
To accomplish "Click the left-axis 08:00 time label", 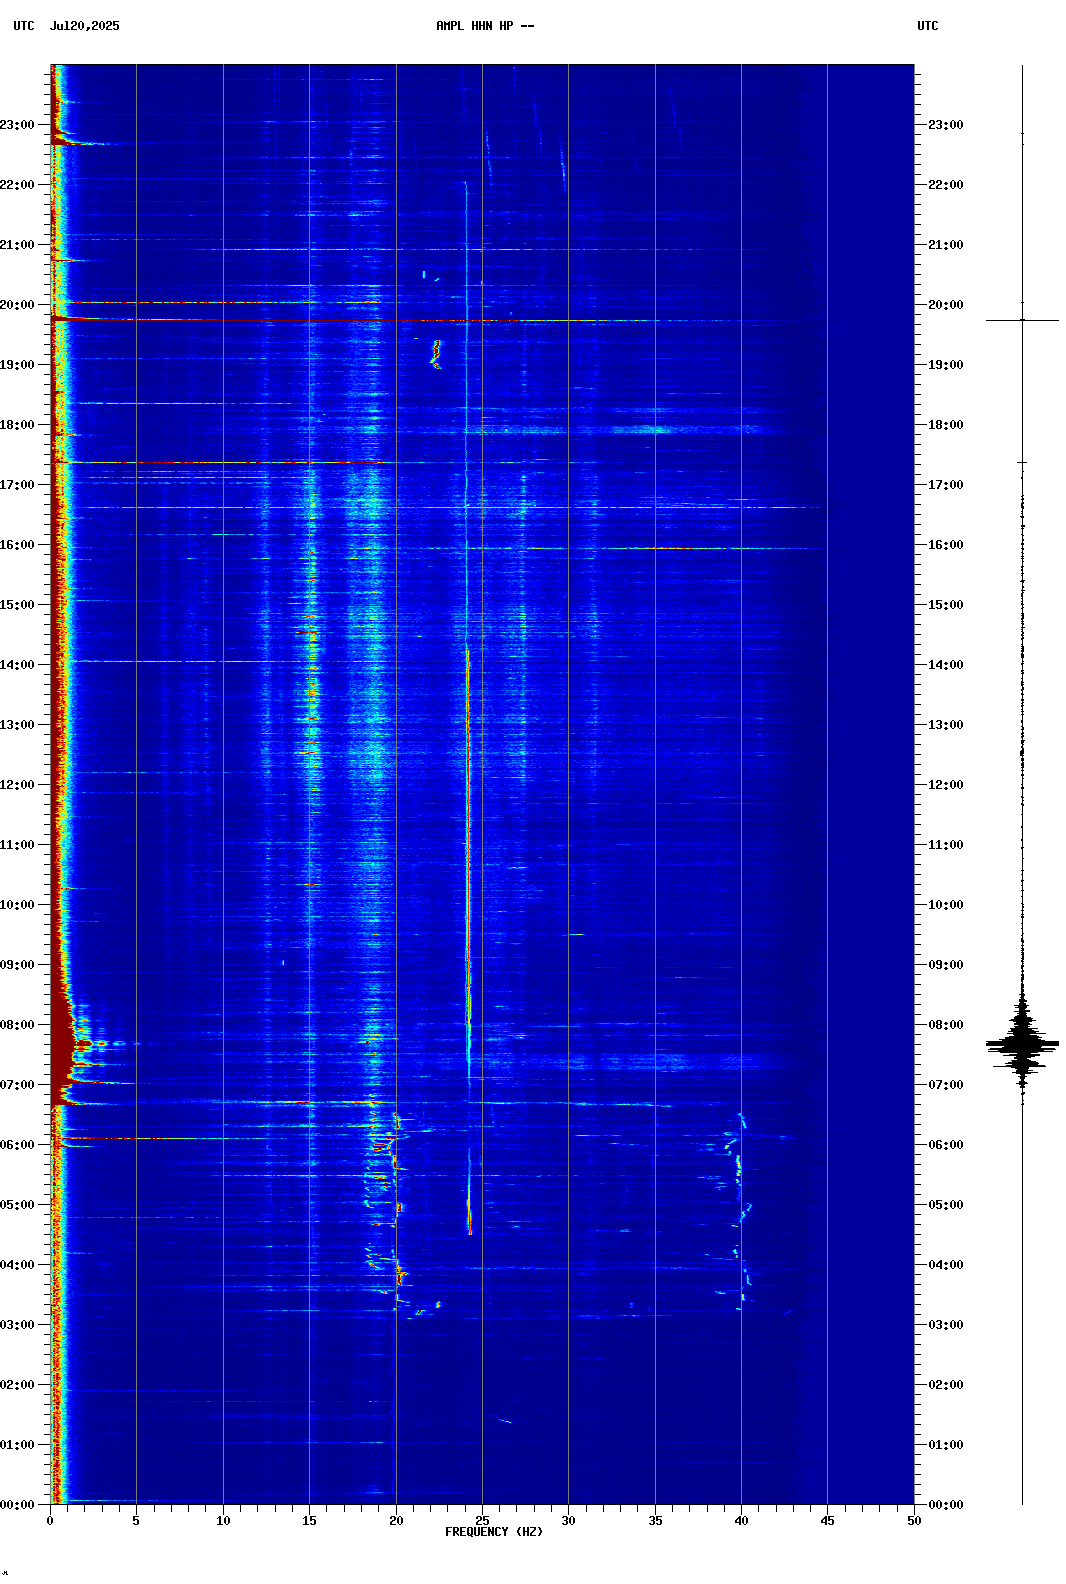I will (x=18, y=1025).
